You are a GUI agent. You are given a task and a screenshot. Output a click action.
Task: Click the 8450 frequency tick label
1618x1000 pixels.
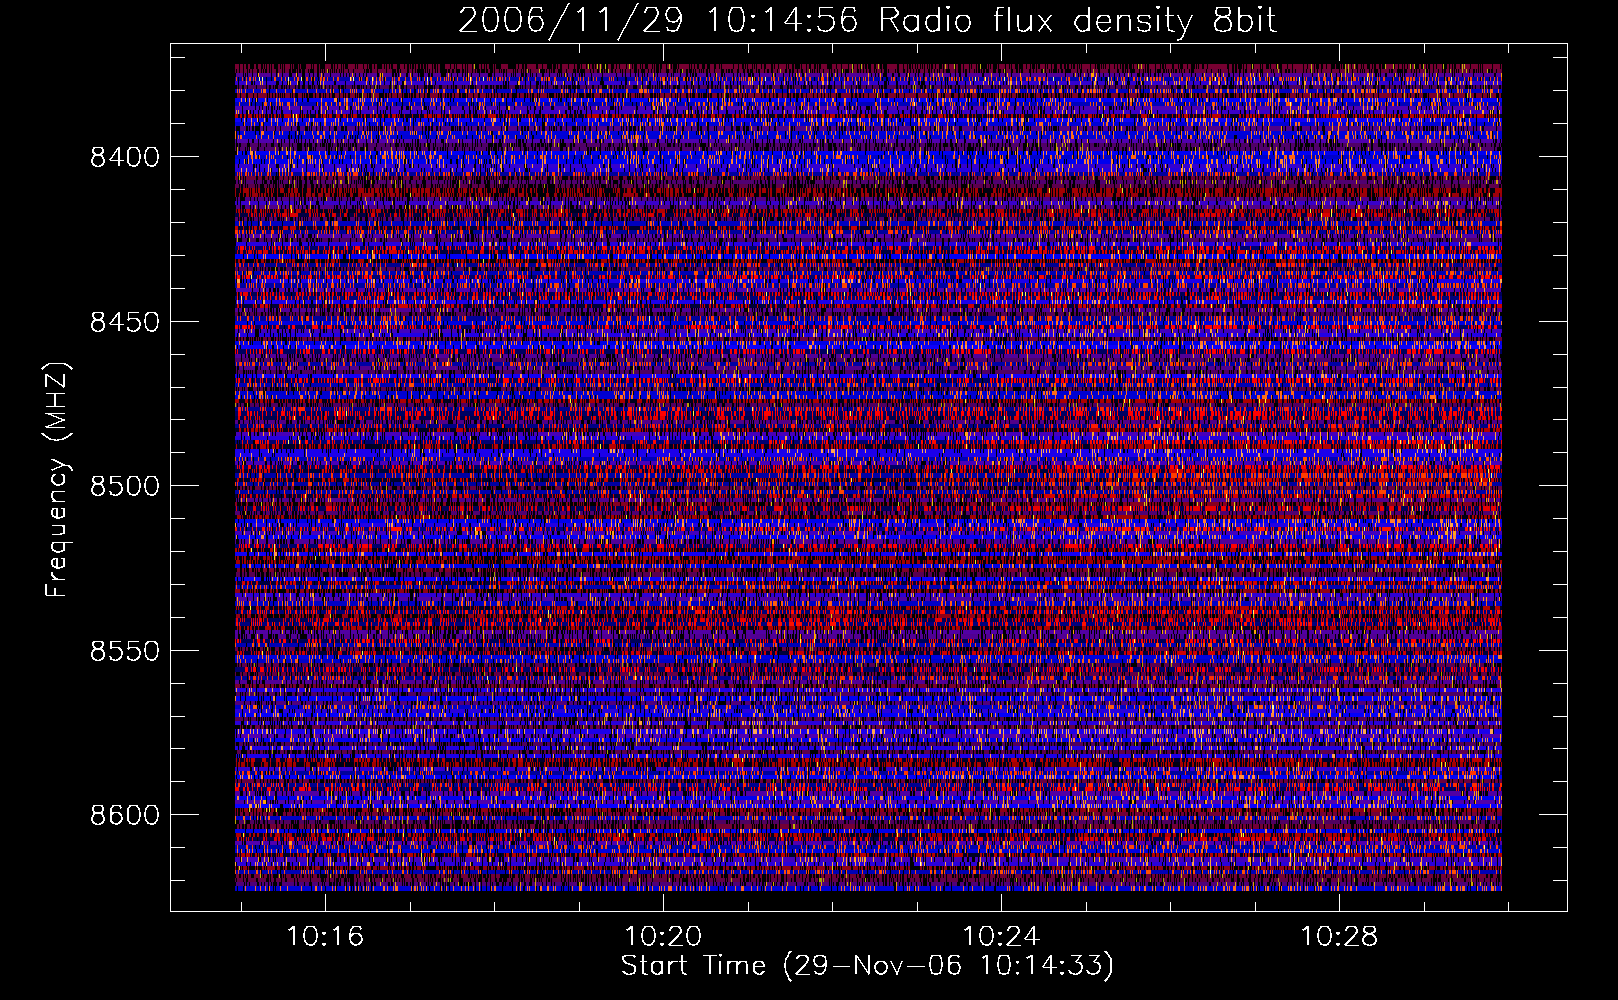pos(125,322)
